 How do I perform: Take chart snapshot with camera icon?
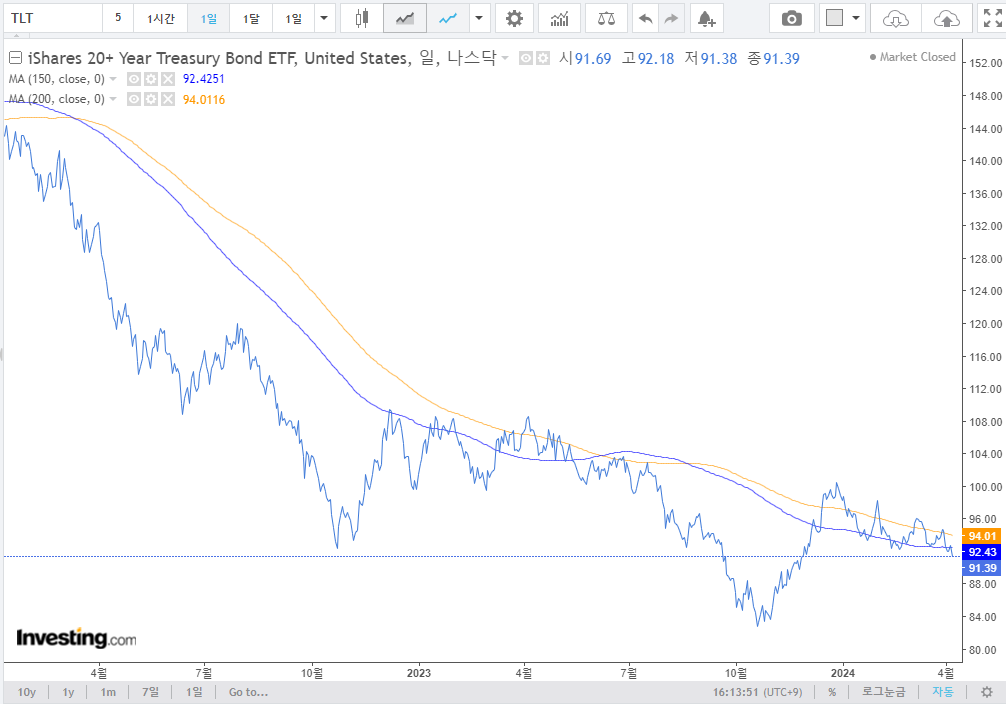pos(792,19)
